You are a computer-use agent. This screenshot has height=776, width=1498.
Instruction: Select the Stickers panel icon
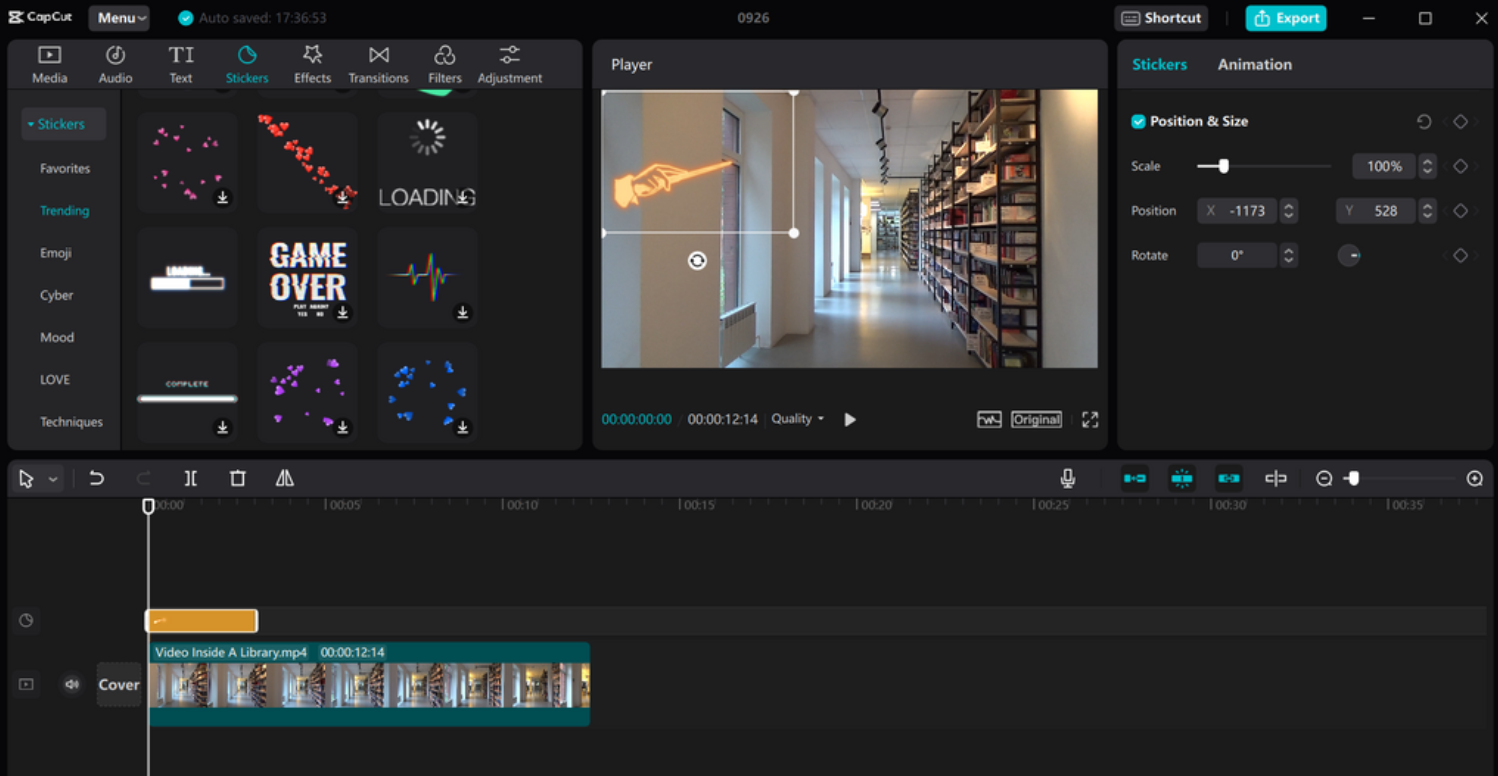click(246, 62)
